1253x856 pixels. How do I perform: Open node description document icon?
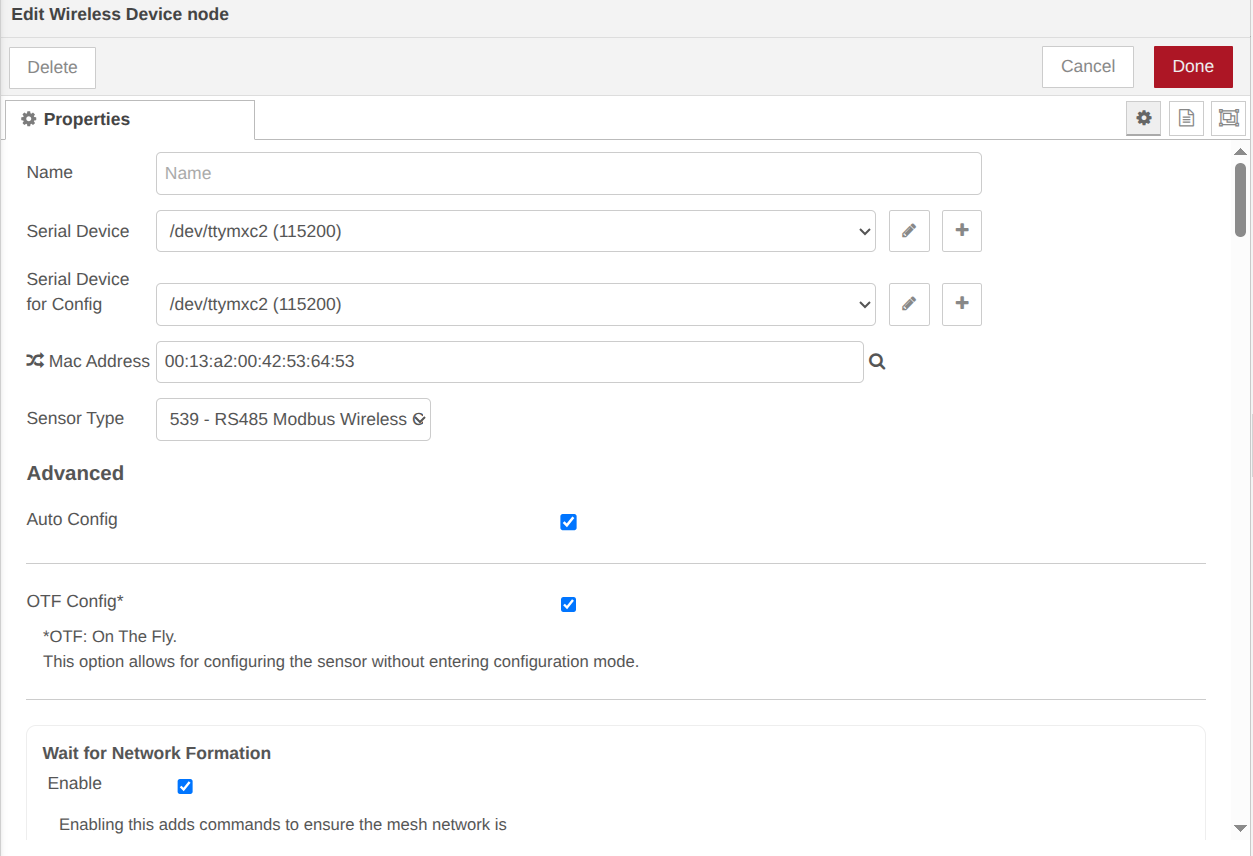(1186, 118)
